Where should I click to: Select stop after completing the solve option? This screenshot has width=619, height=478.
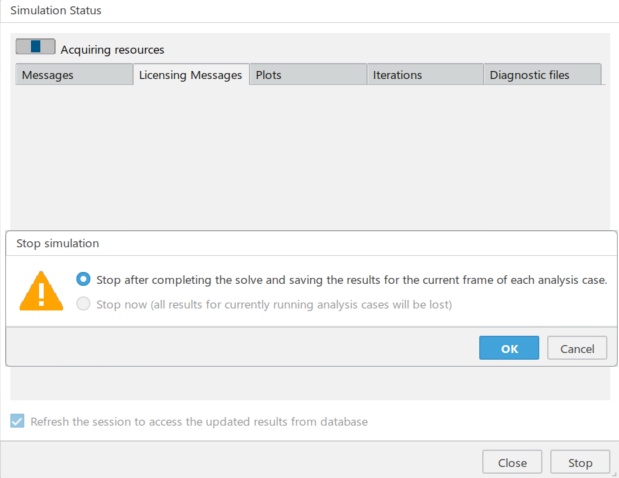coord(84,279)
